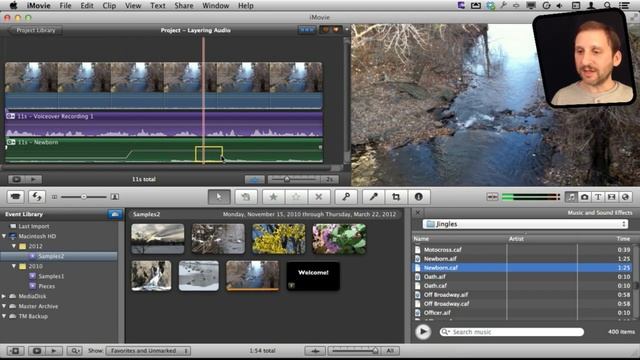Select Oath.aif in the sound list
Image resolution: width=640 pixels, height=360 pixels.
(522, 277)
